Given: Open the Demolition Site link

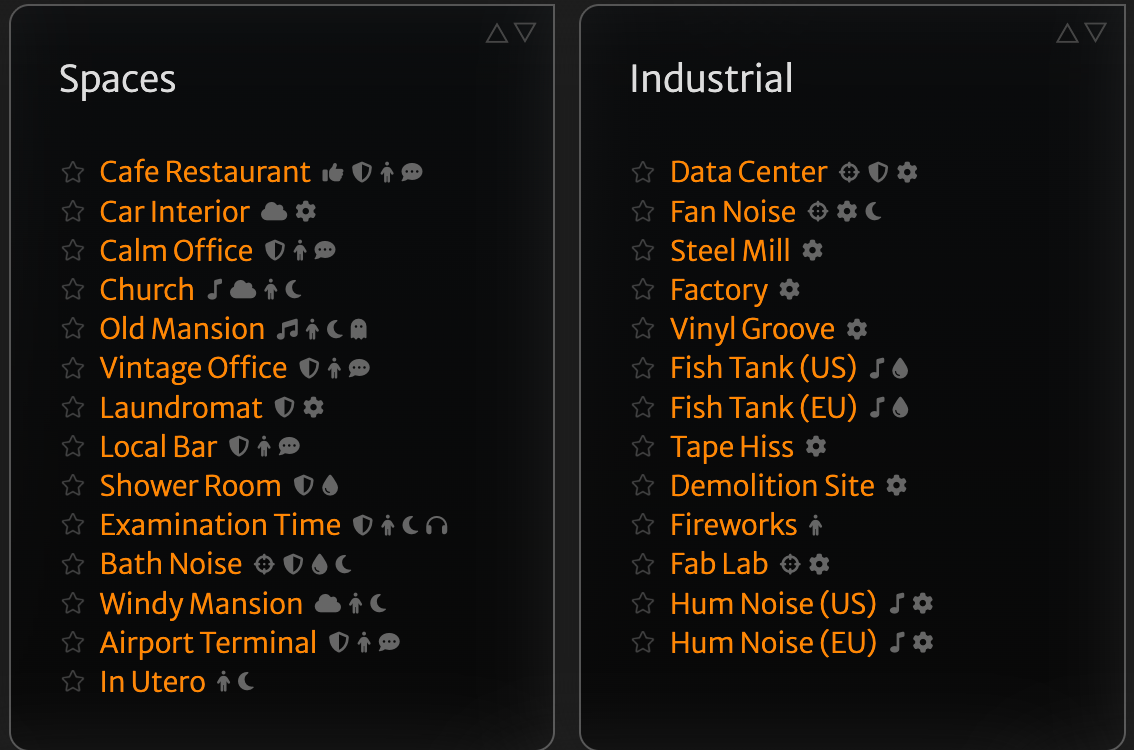Looking at the screenshot, I should click(772, 486).
